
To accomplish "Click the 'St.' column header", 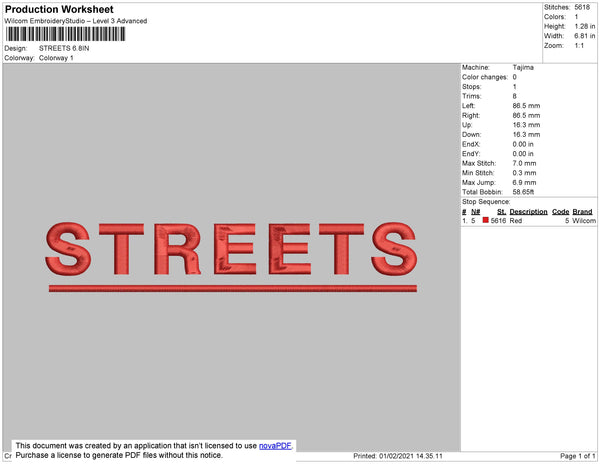I will click(501, 212).
